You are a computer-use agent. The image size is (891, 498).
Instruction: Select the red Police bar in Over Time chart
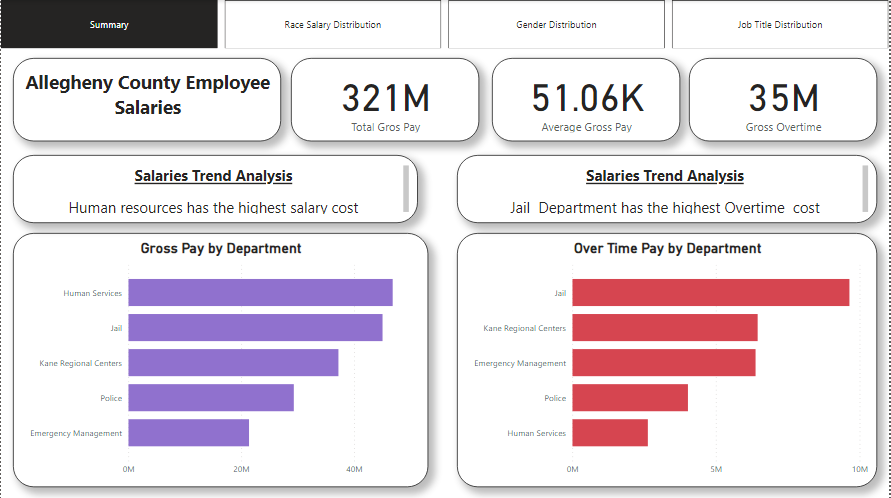tap(630, 398)
